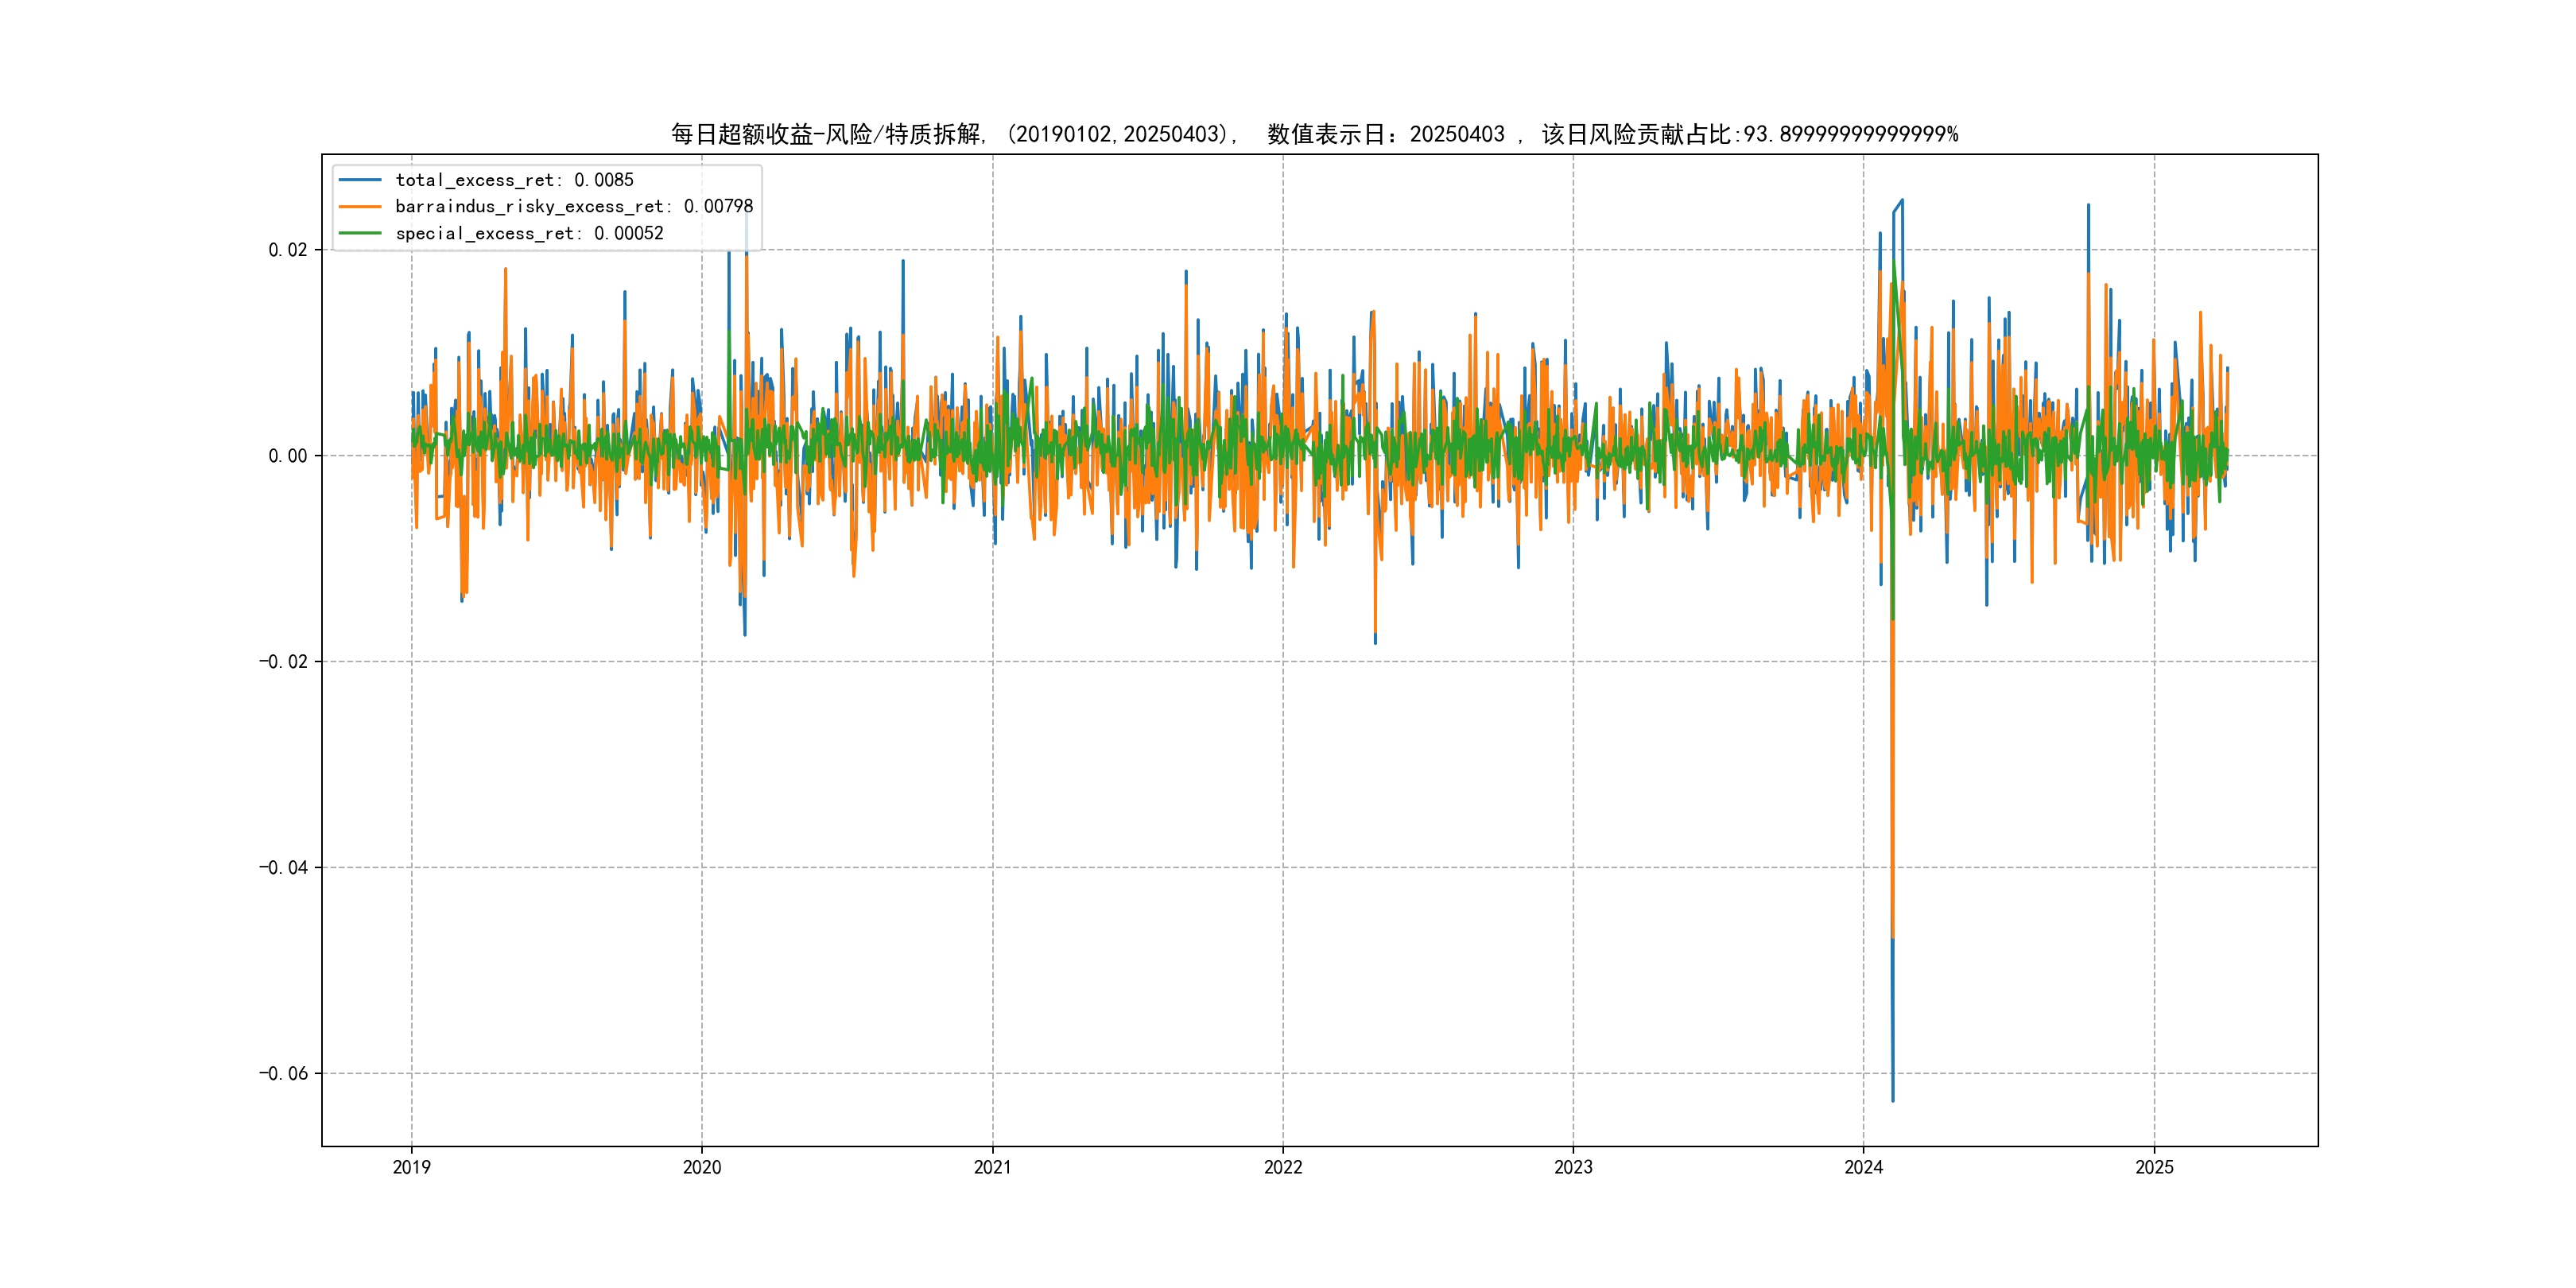This screenshot has height=1288, width=2576.
Task: Select the total_excess_ret: 0.0085 legend label
Action: pyautogui.click(x=514, y=180)
